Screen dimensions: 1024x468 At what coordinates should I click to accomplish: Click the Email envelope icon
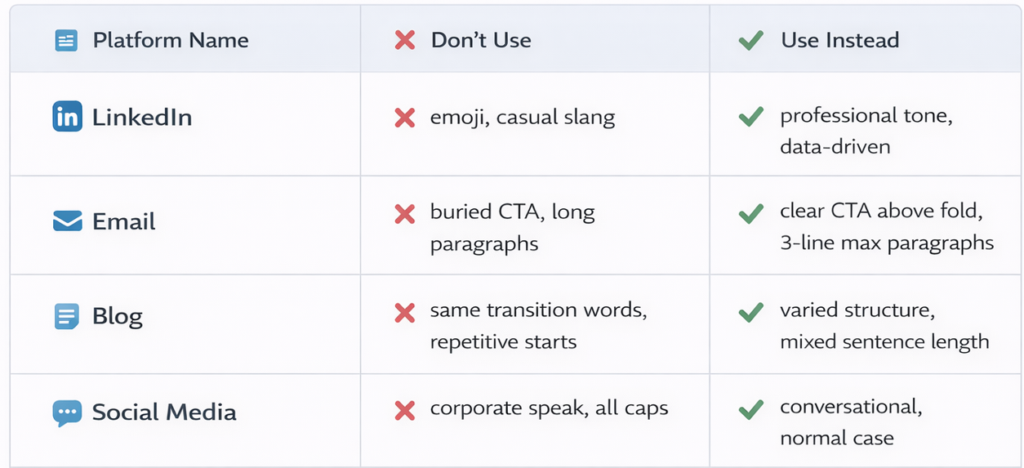67,221
